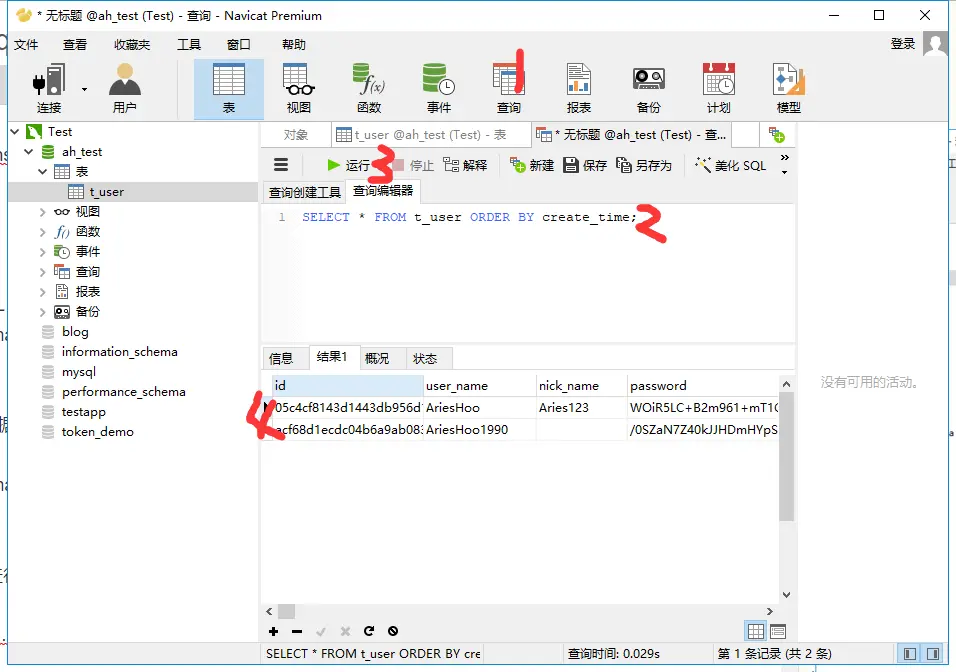Click the 解释 explain button

pyautogui.click(x=465, y=165)
